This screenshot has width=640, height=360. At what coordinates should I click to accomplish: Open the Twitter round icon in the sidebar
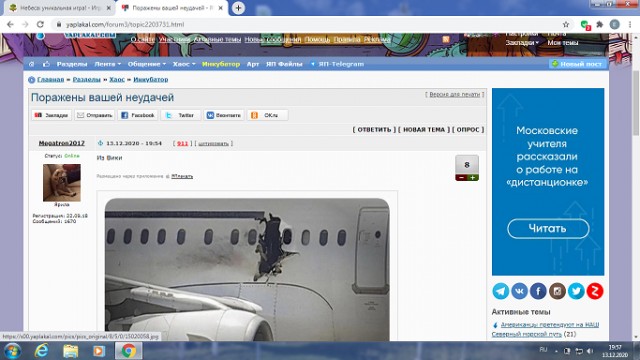click(576, 291)
